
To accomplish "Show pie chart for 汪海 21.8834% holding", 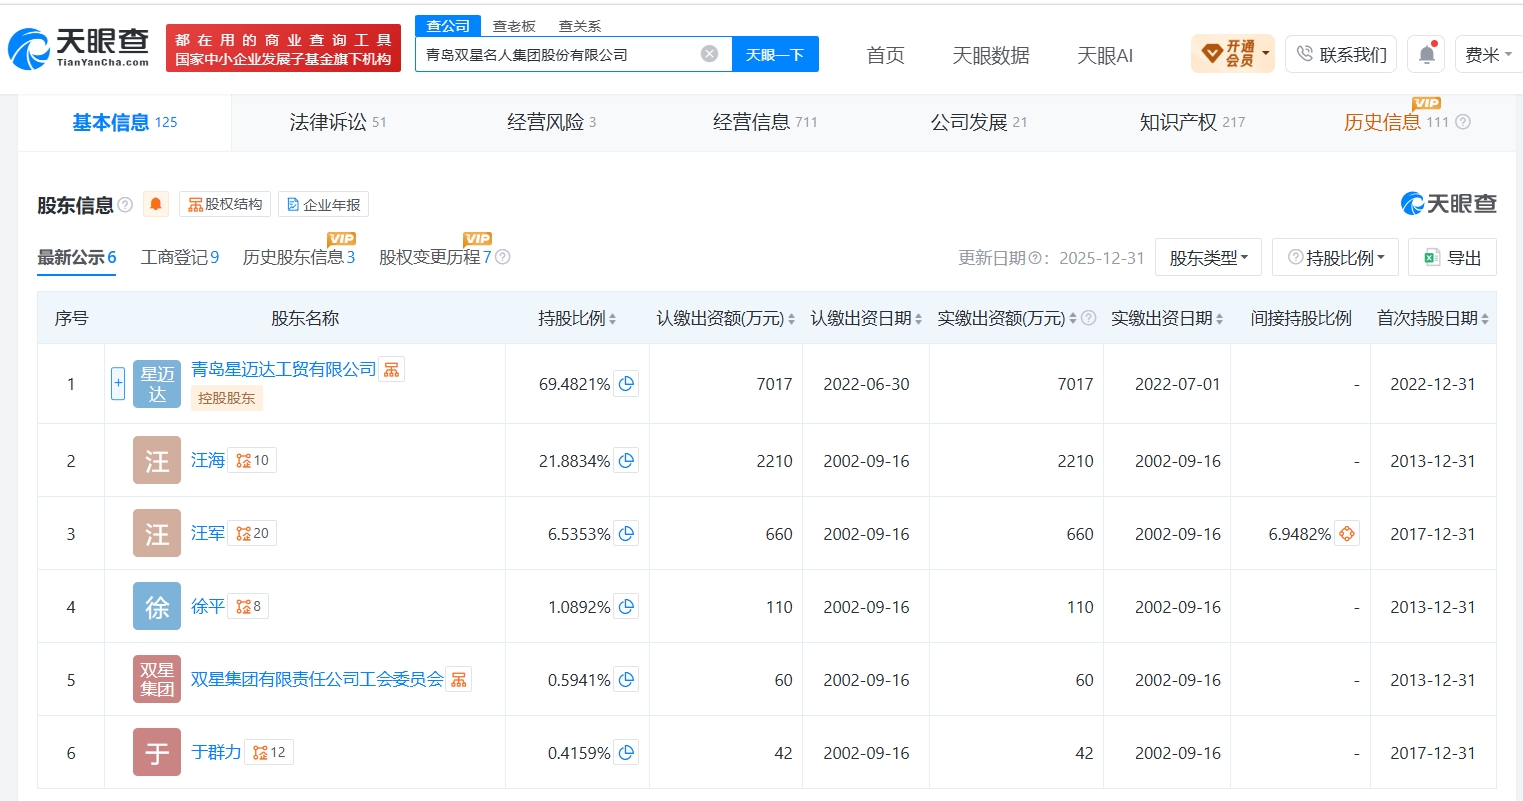I will (626, 461).
